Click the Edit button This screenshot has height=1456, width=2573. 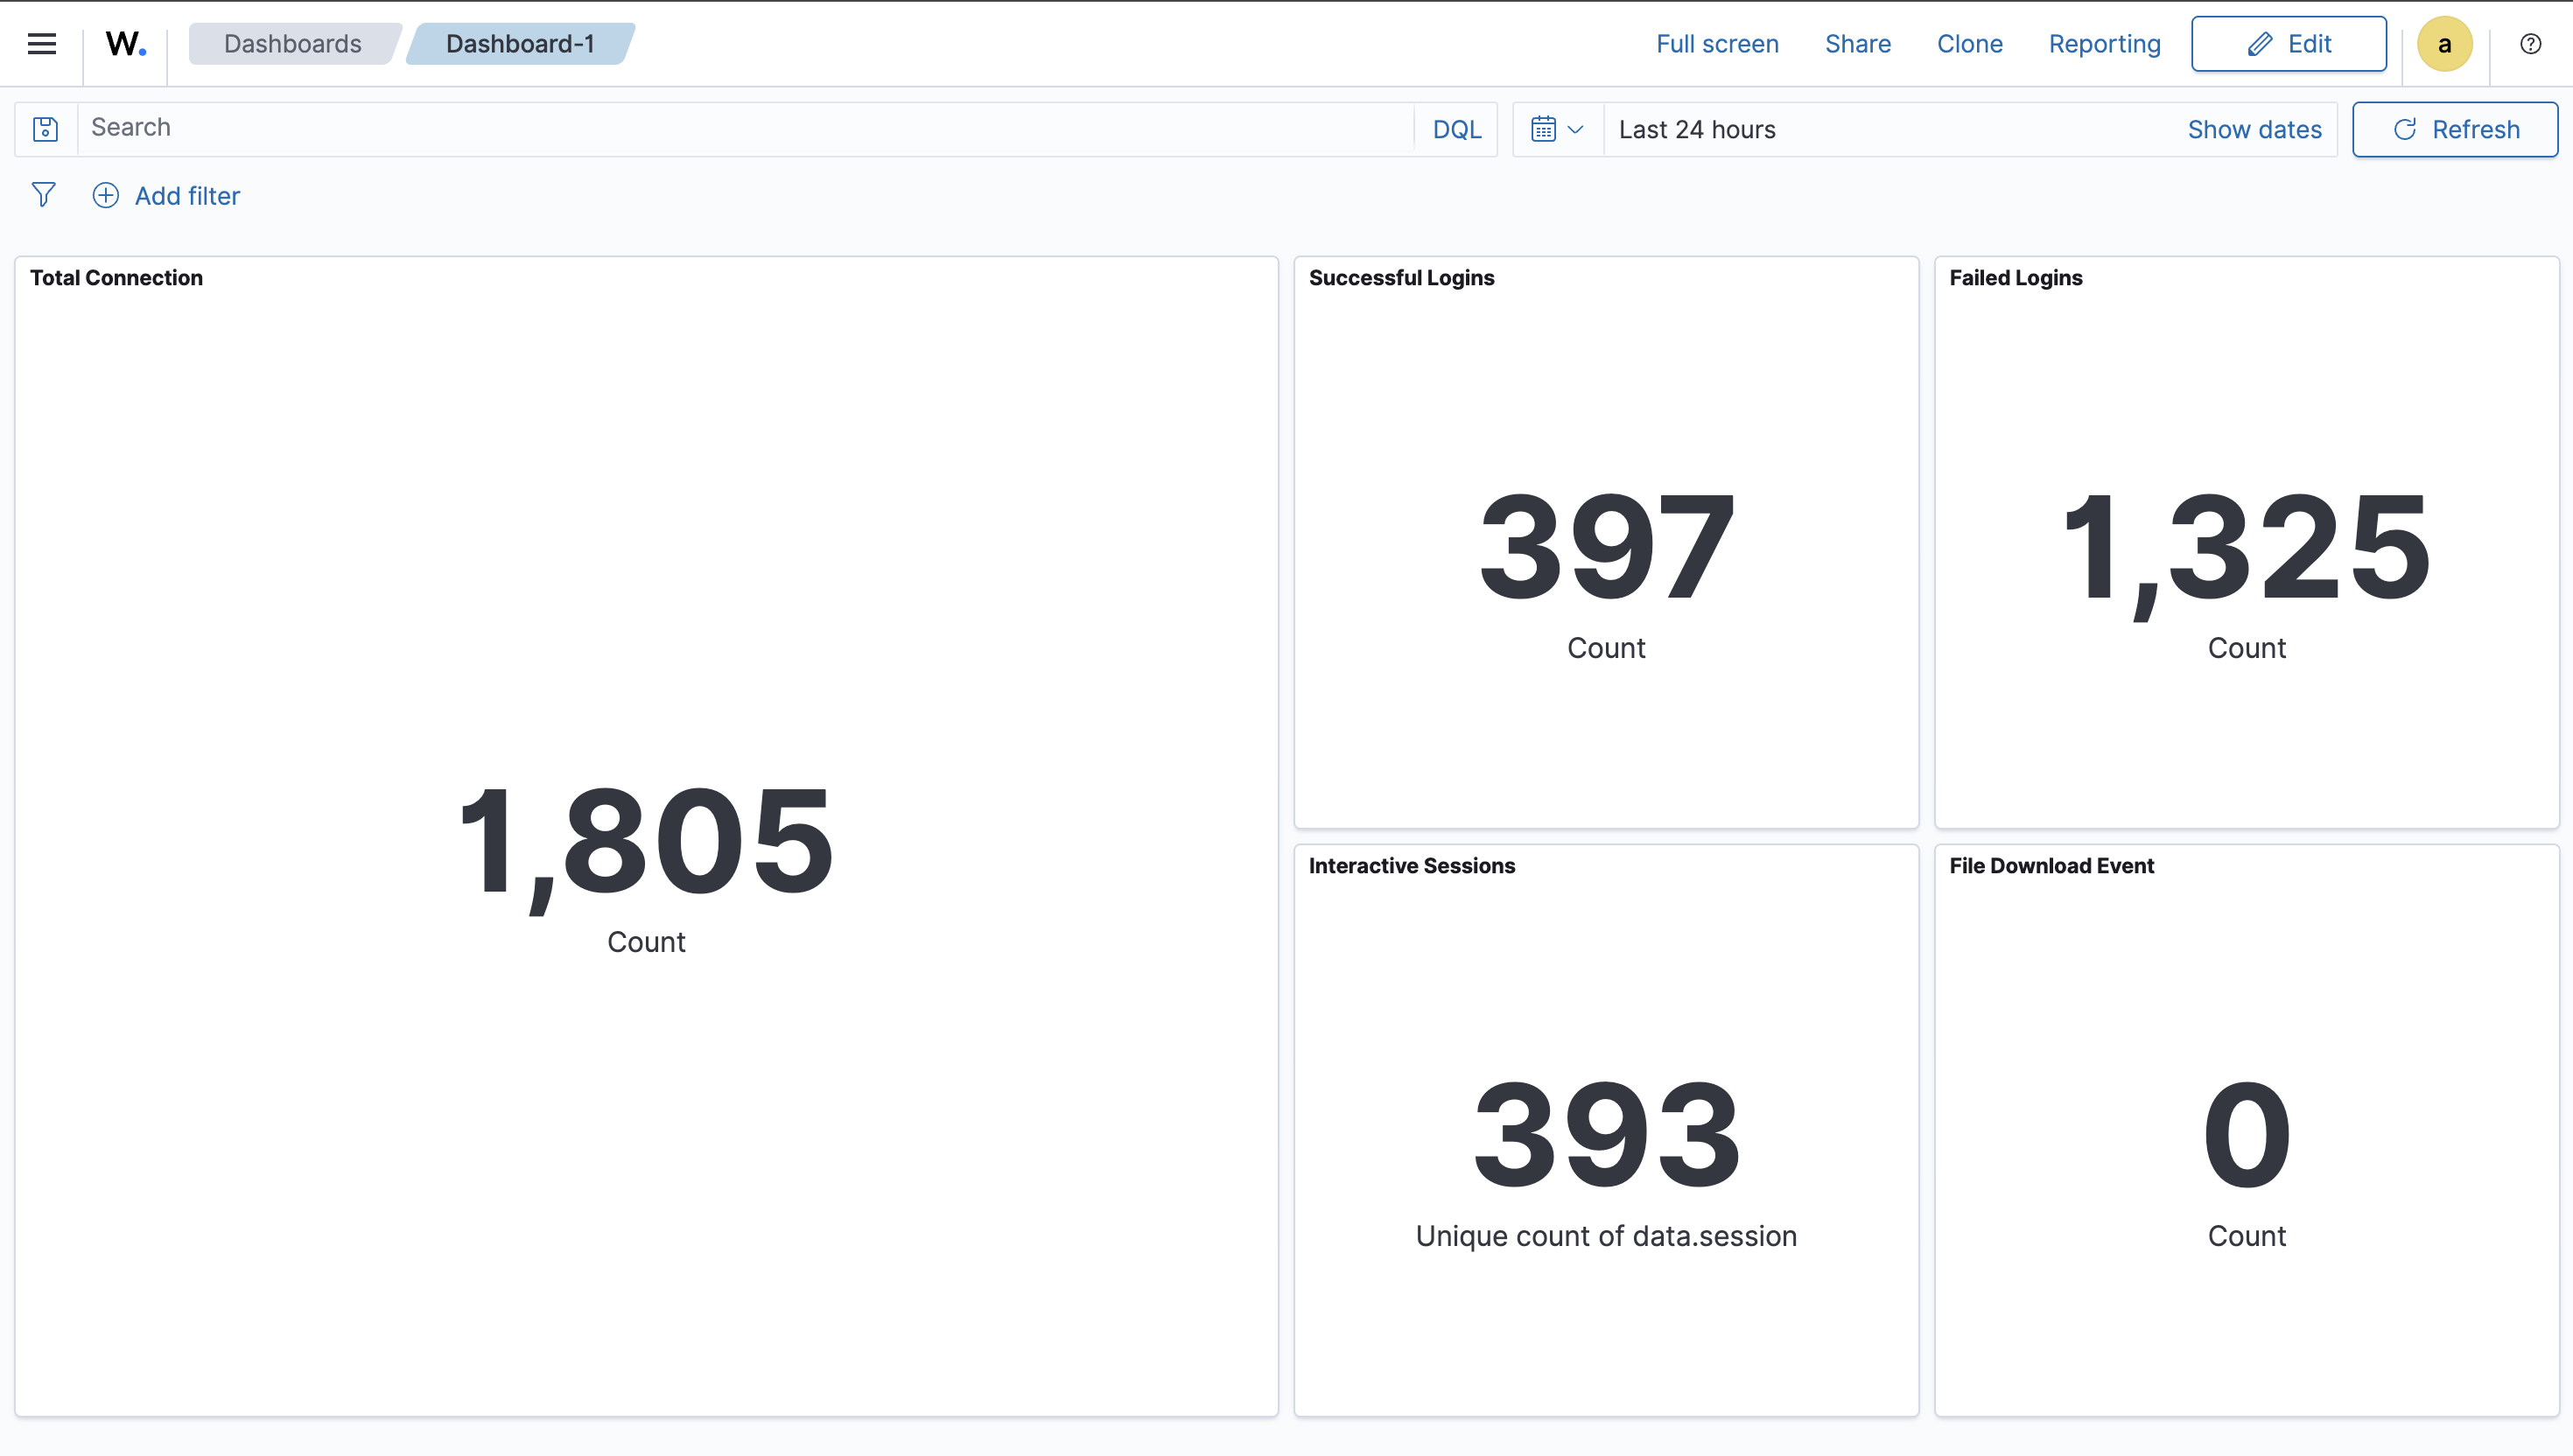2289,44
